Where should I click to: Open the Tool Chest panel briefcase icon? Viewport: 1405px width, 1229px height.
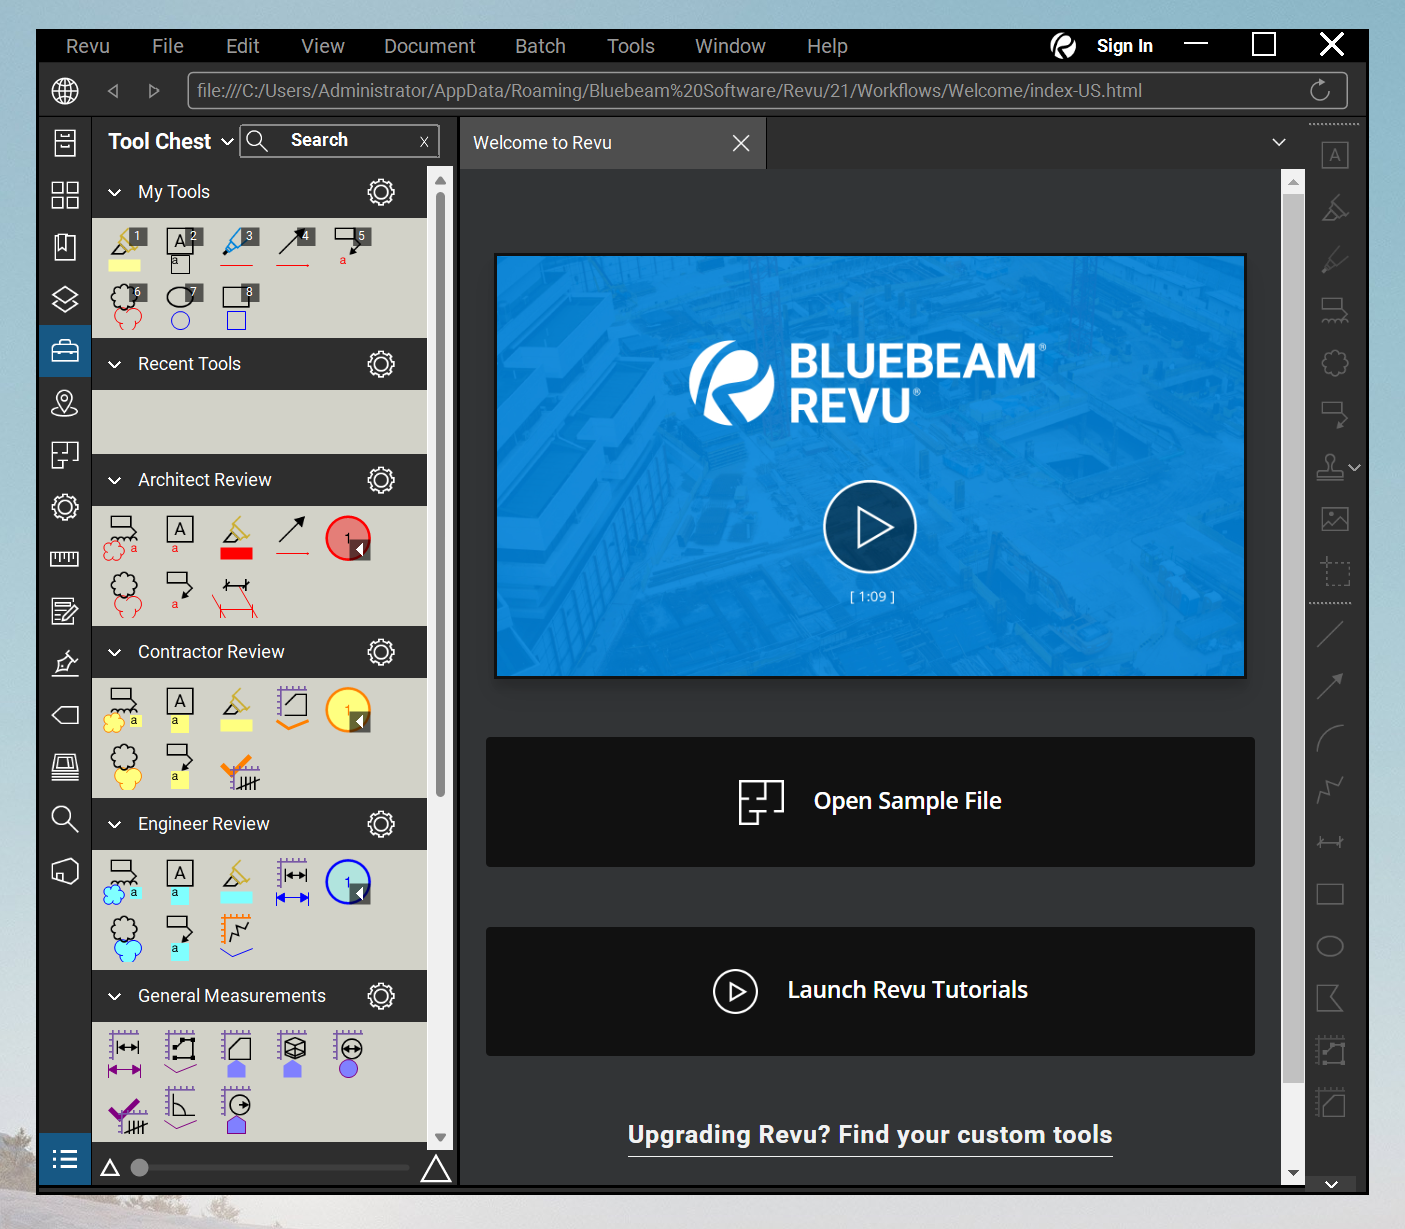click(x=65, y=351)
